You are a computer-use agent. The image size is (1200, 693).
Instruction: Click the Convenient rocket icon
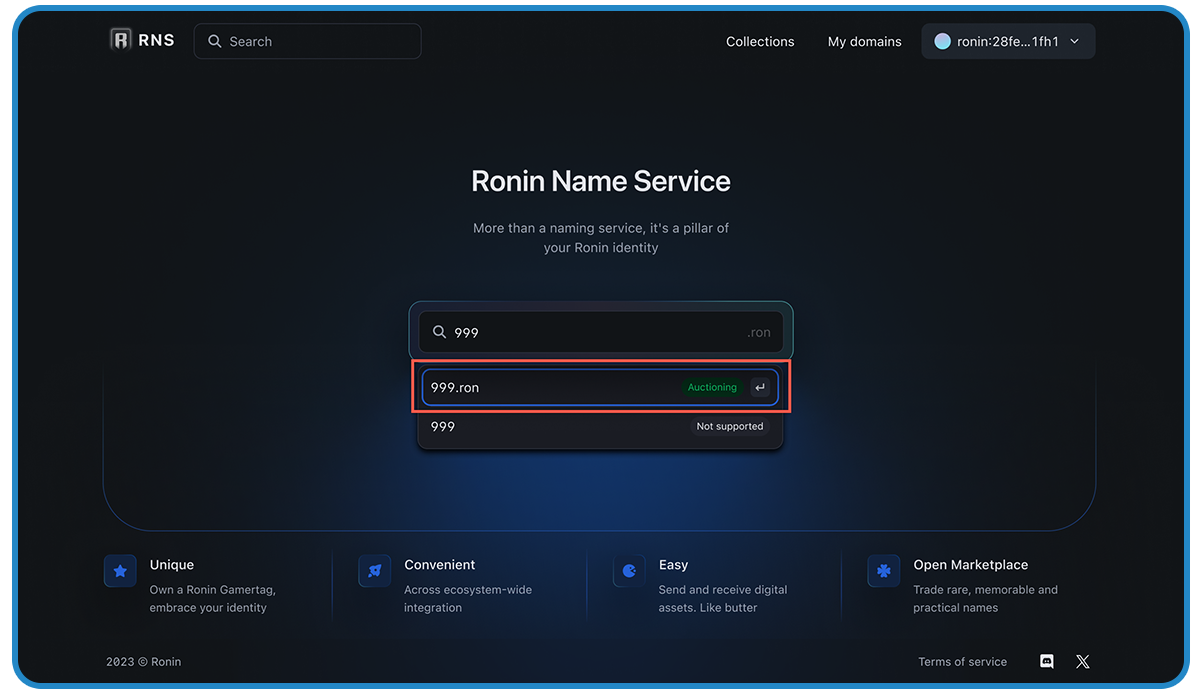pyautogui.click(x=374, y=571)
